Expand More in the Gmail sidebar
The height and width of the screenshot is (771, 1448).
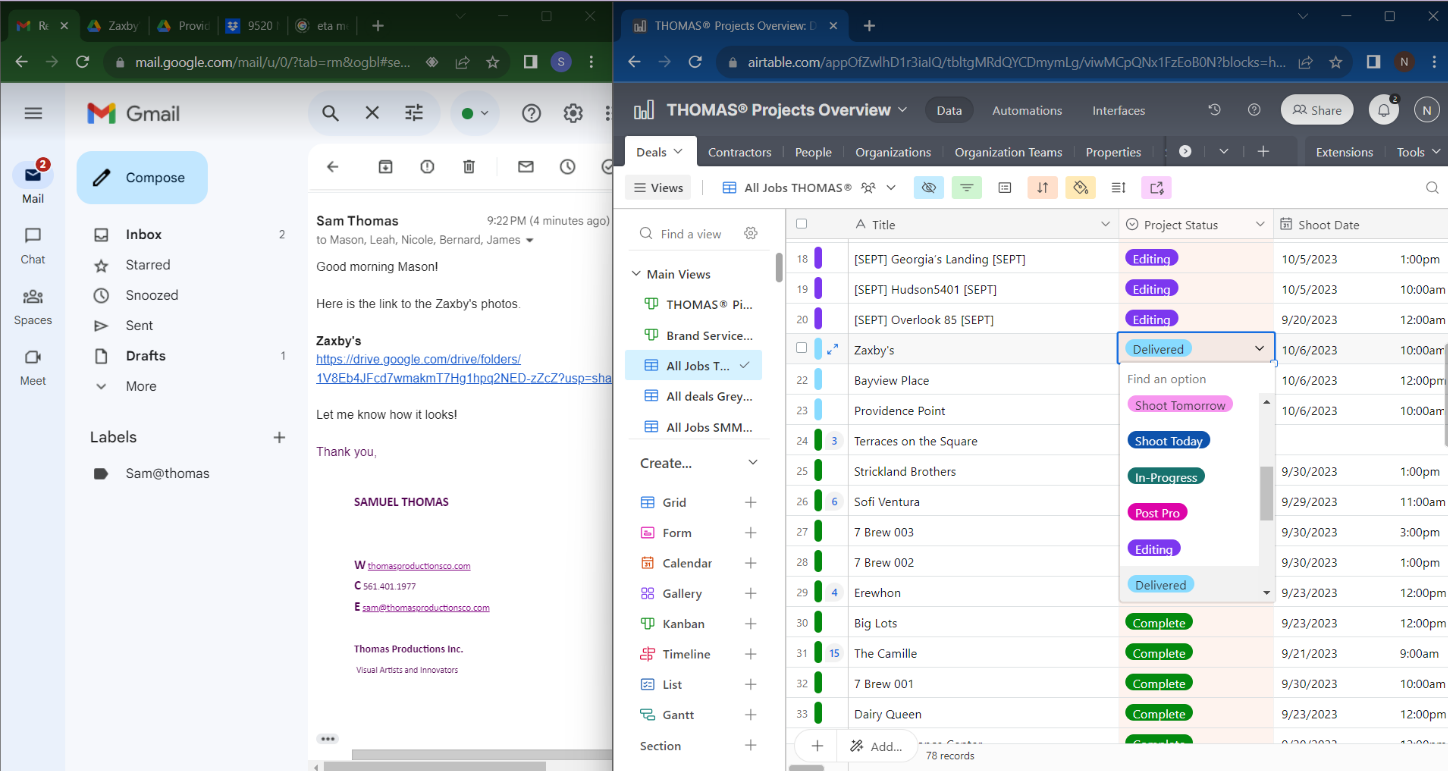click(x=140, y=386)
